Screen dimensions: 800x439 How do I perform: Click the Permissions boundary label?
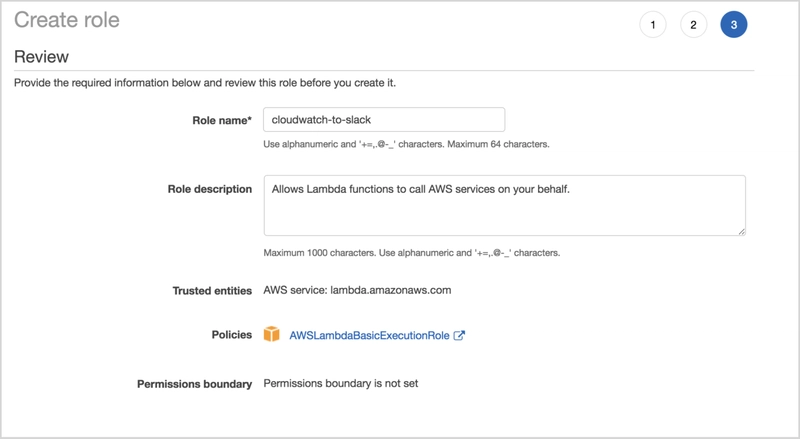pyautogui.click(x=194, y=383)
